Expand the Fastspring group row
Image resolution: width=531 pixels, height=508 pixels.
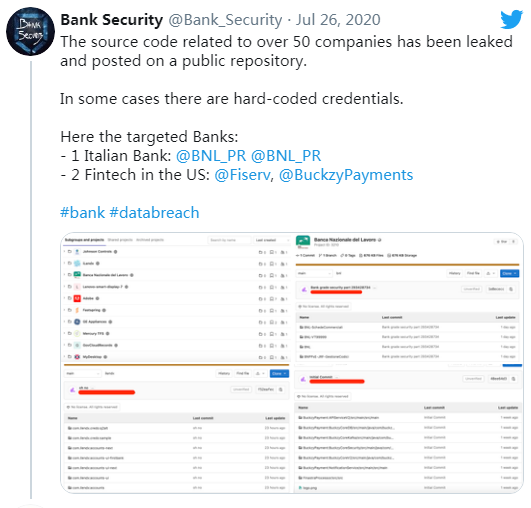click(x=64, y=310)
